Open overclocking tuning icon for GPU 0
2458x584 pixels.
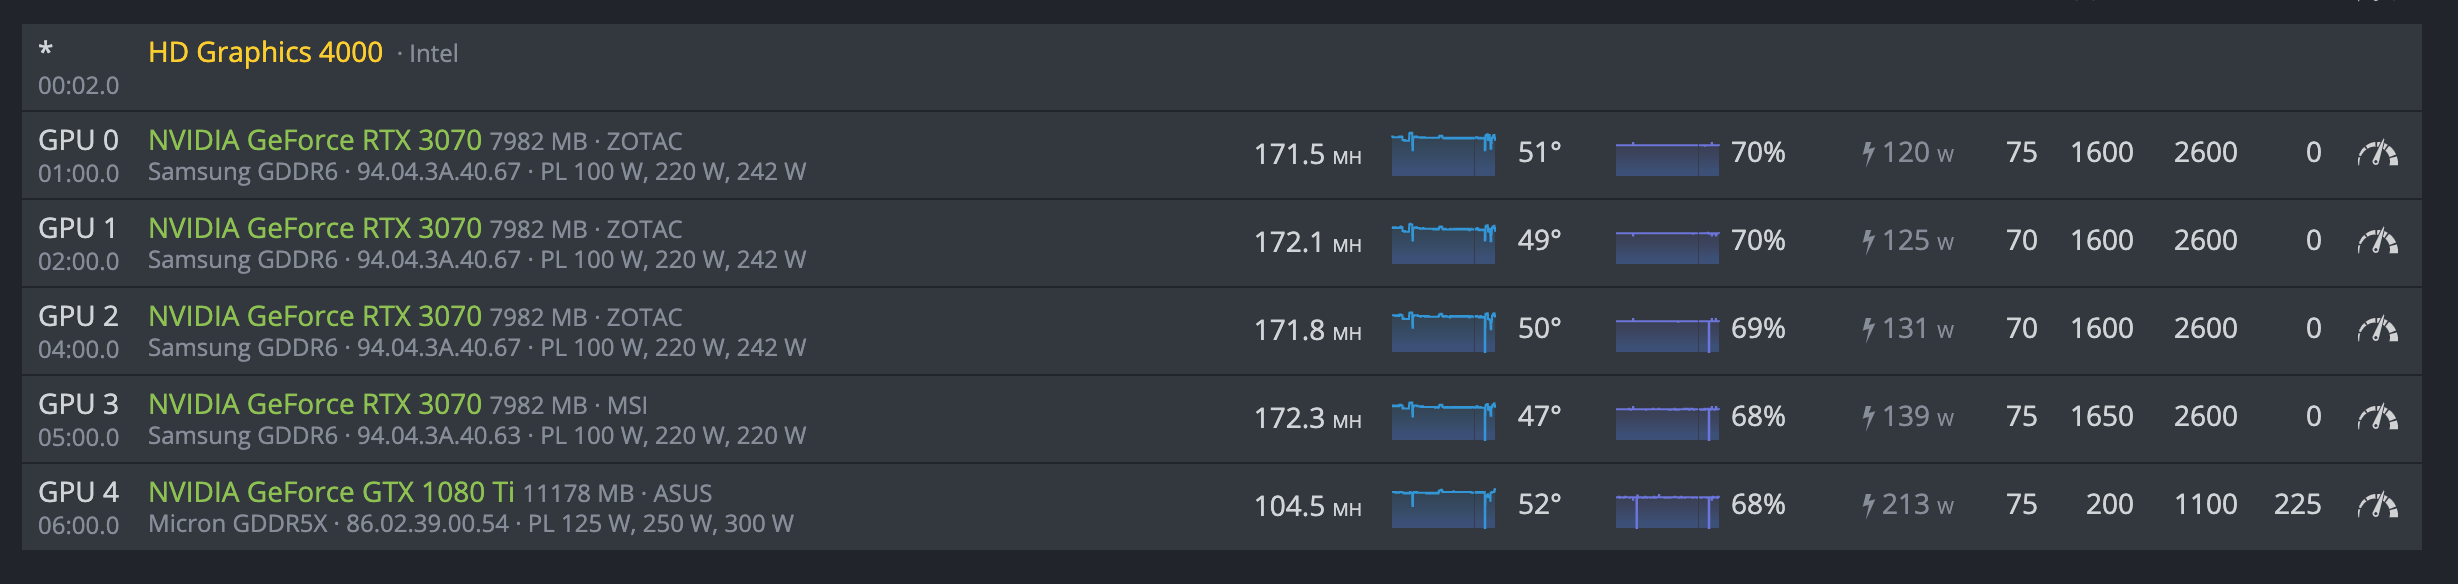(x=2377, y=154)
